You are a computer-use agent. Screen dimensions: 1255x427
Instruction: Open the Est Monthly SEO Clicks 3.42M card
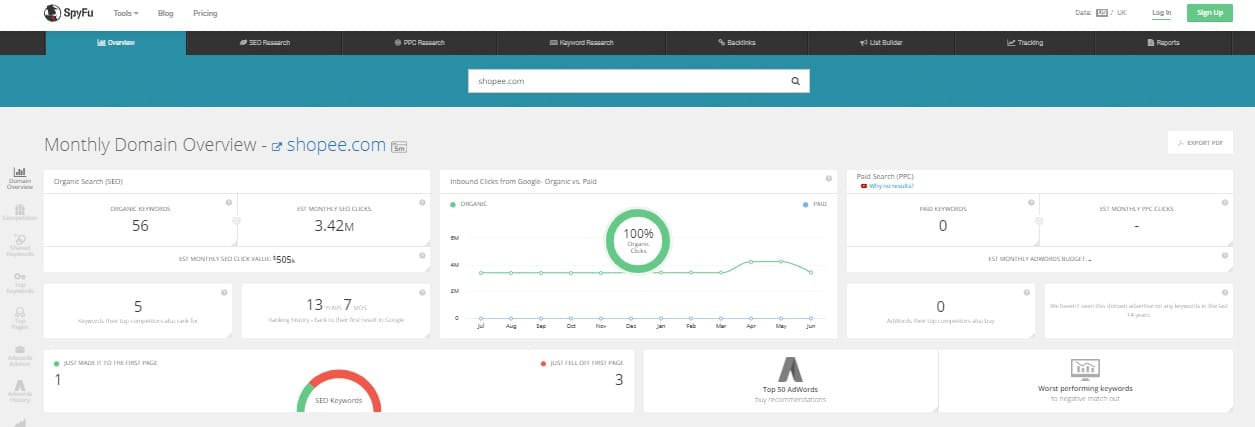[x=334, y=220]
